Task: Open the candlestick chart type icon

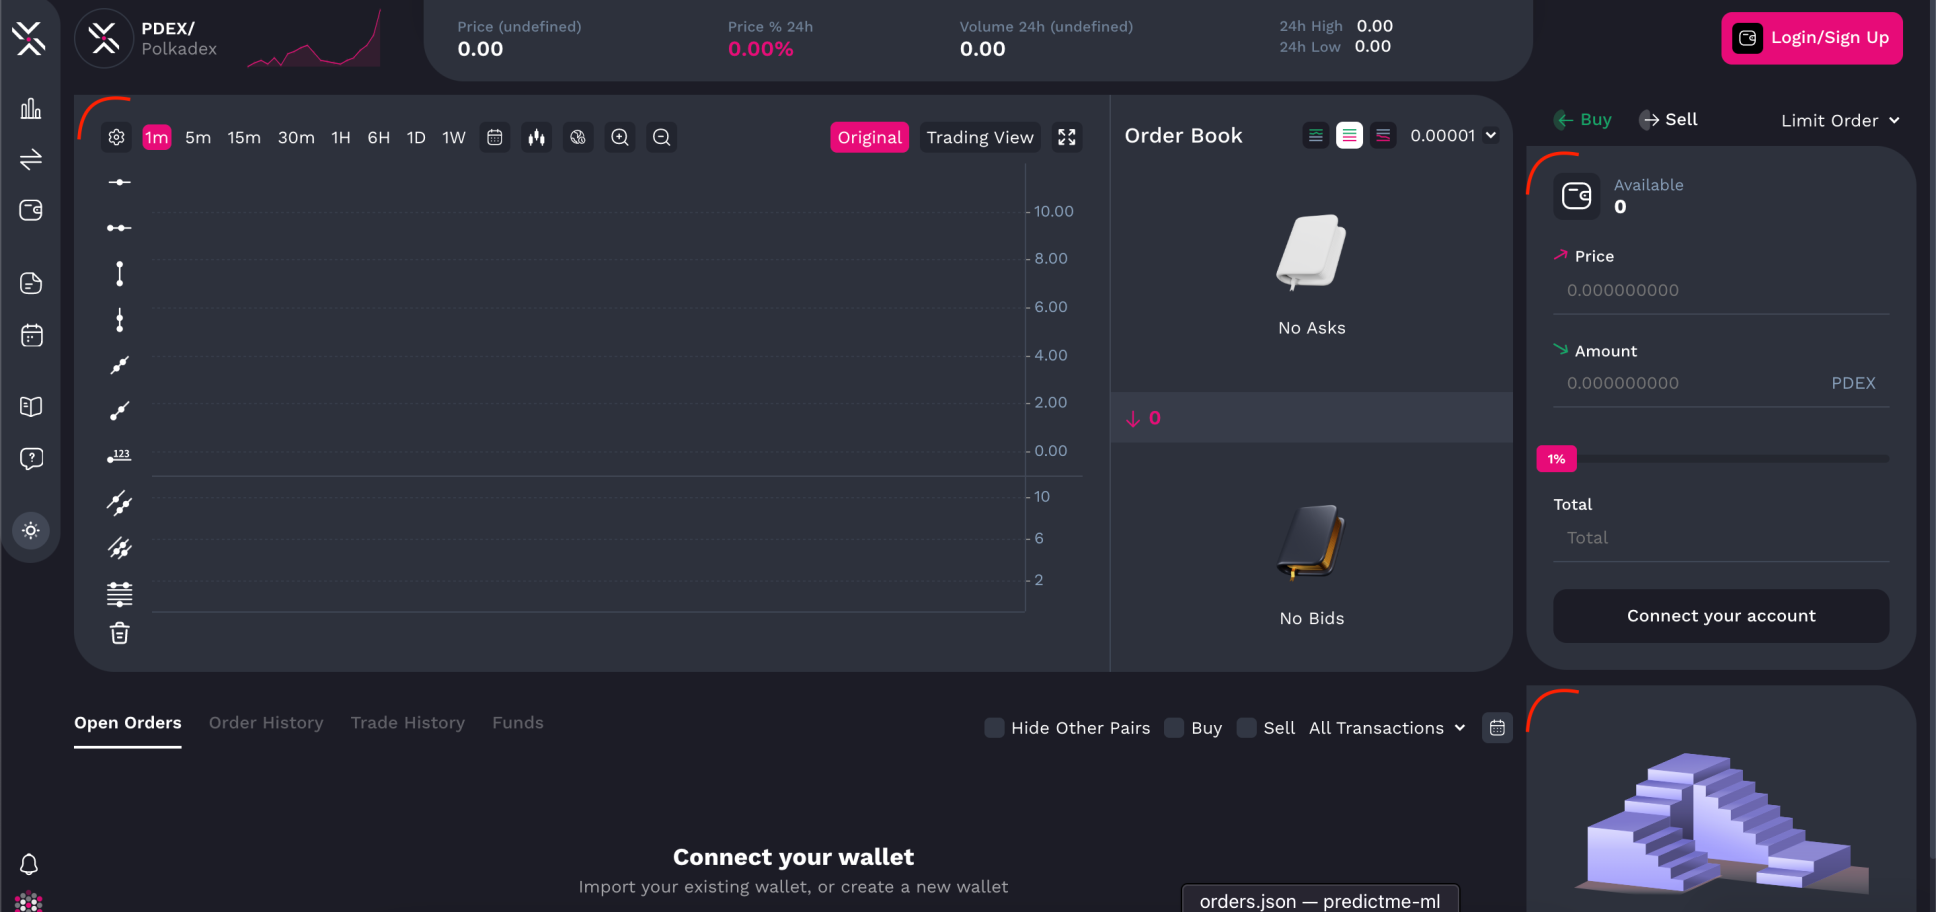Action: tap(536, 137)
